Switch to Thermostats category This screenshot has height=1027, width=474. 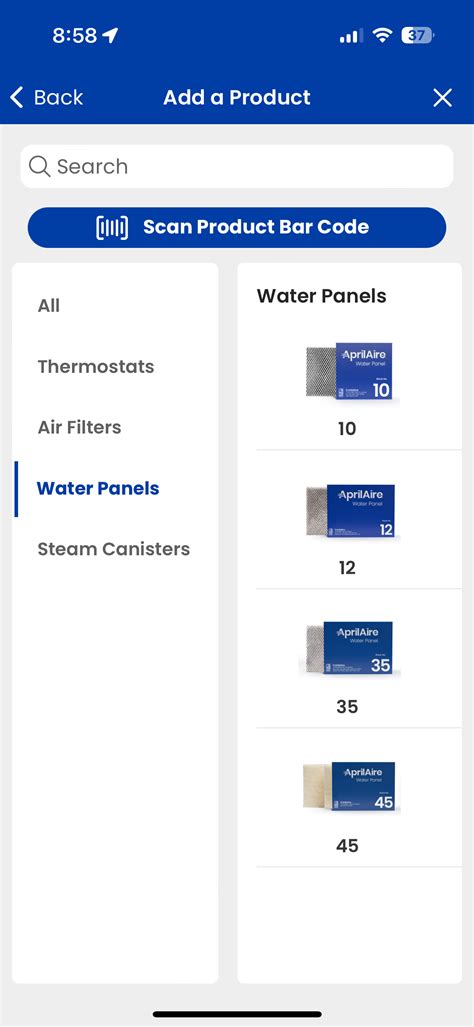click(x=96, y=367)
